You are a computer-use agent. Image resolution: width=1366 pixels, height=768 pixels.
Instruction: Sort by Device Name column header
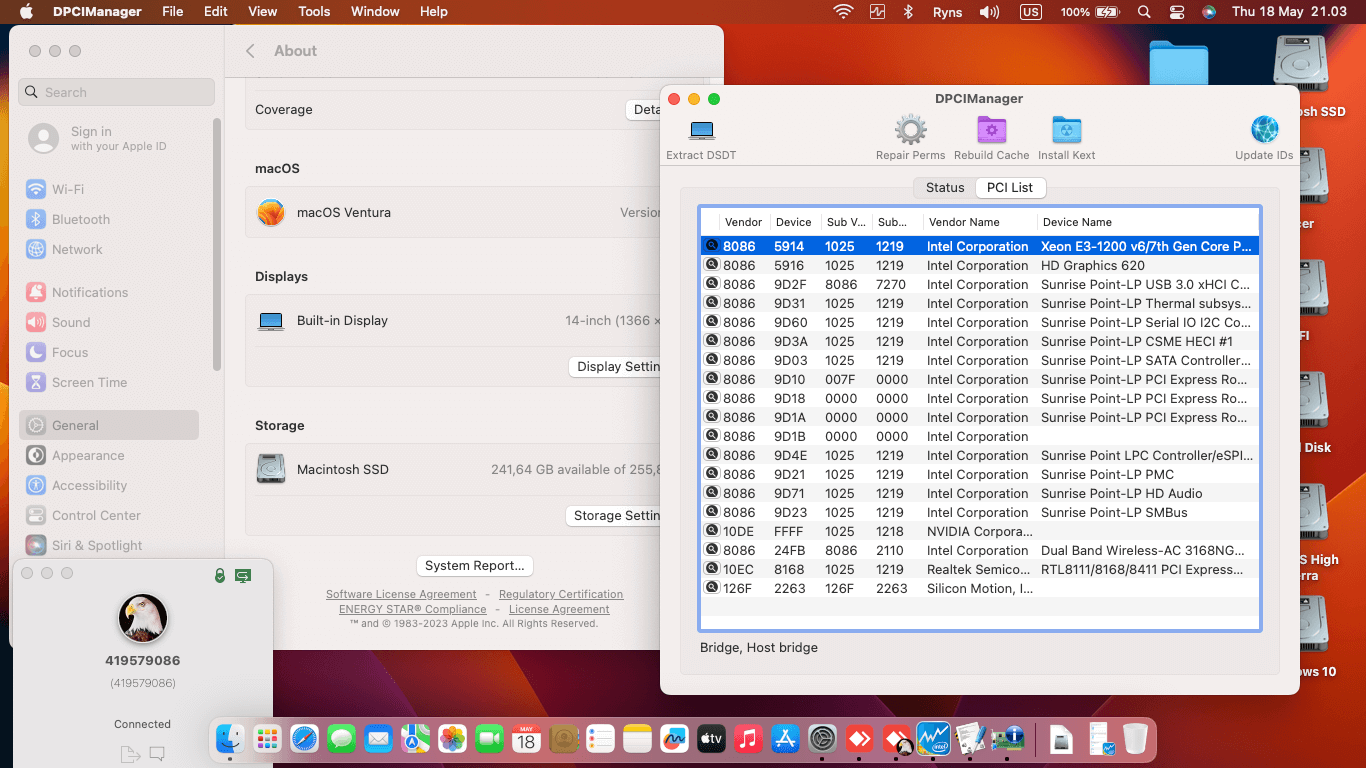(x=1148, y=222)
